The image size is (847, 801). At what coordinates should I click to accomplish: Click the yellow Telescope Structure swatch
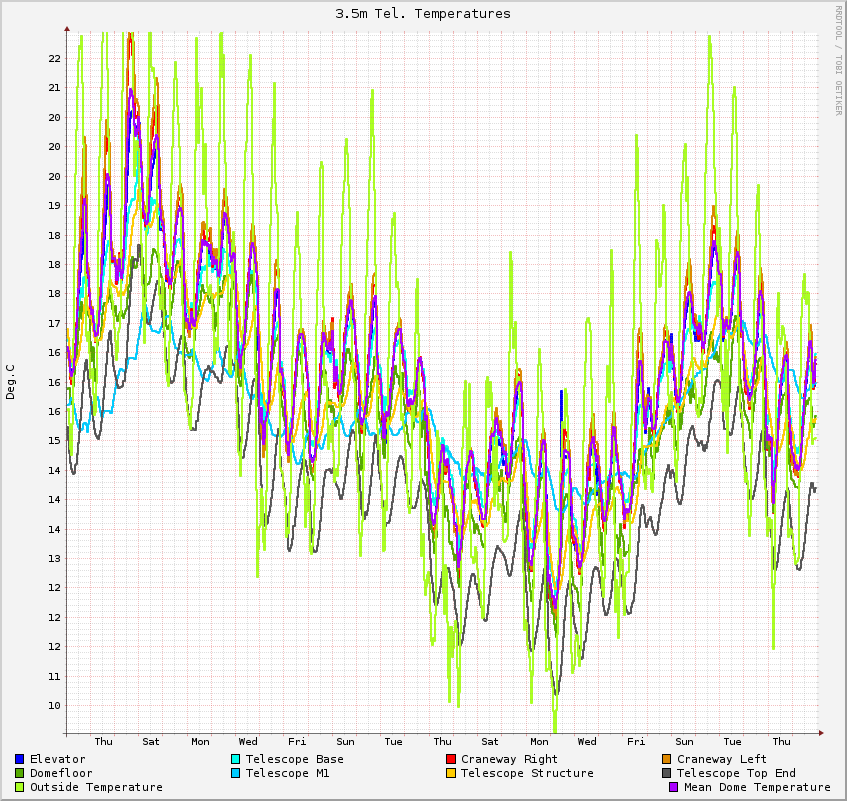pos(451,773)
